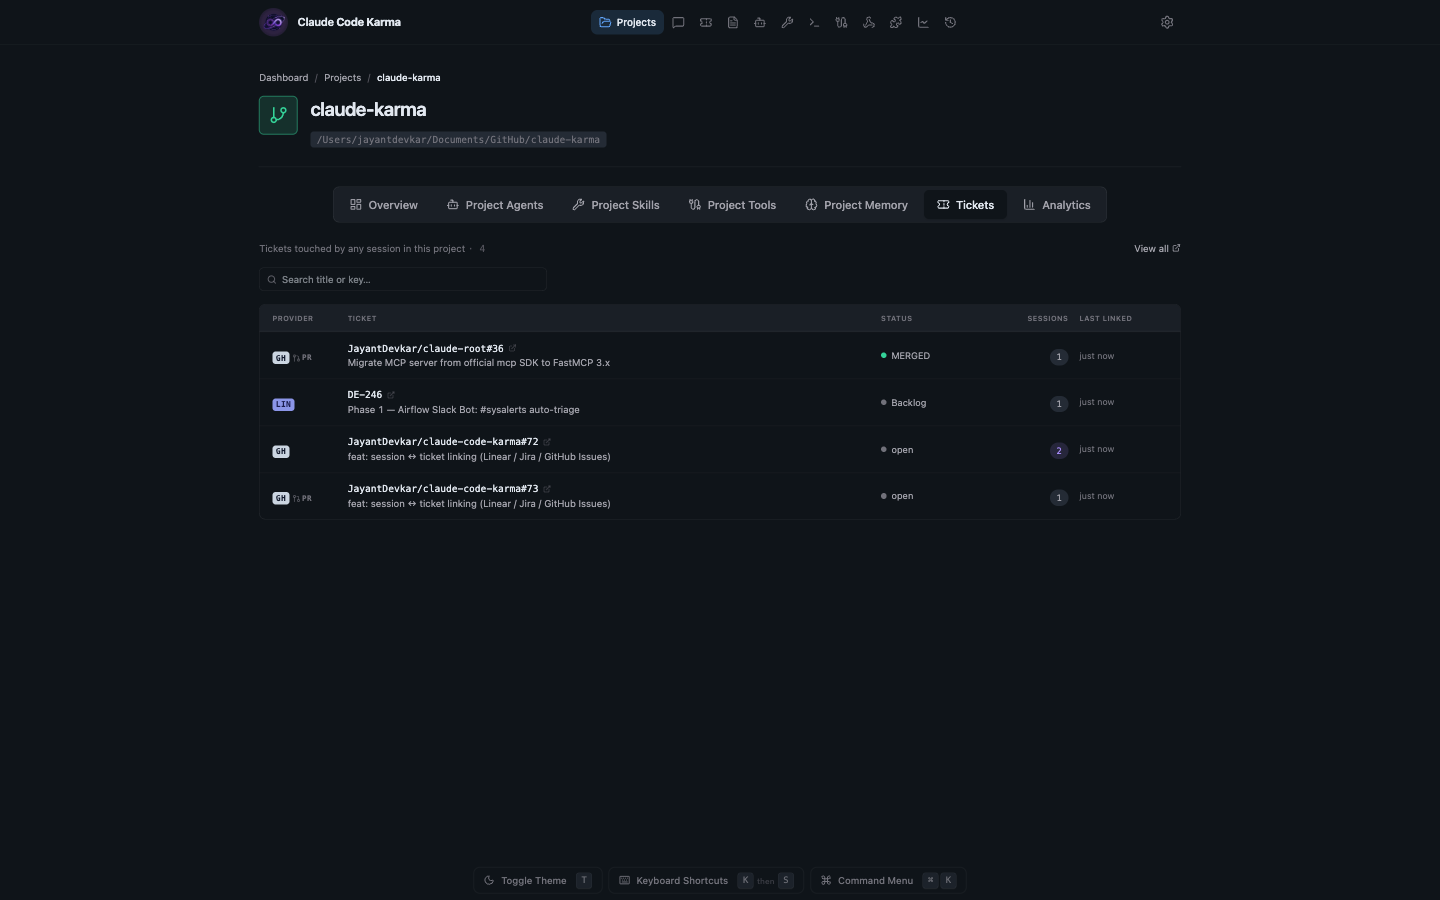Screen dimensions: 1440x900
Task: Open the Command Menu button
Action: 888,881
